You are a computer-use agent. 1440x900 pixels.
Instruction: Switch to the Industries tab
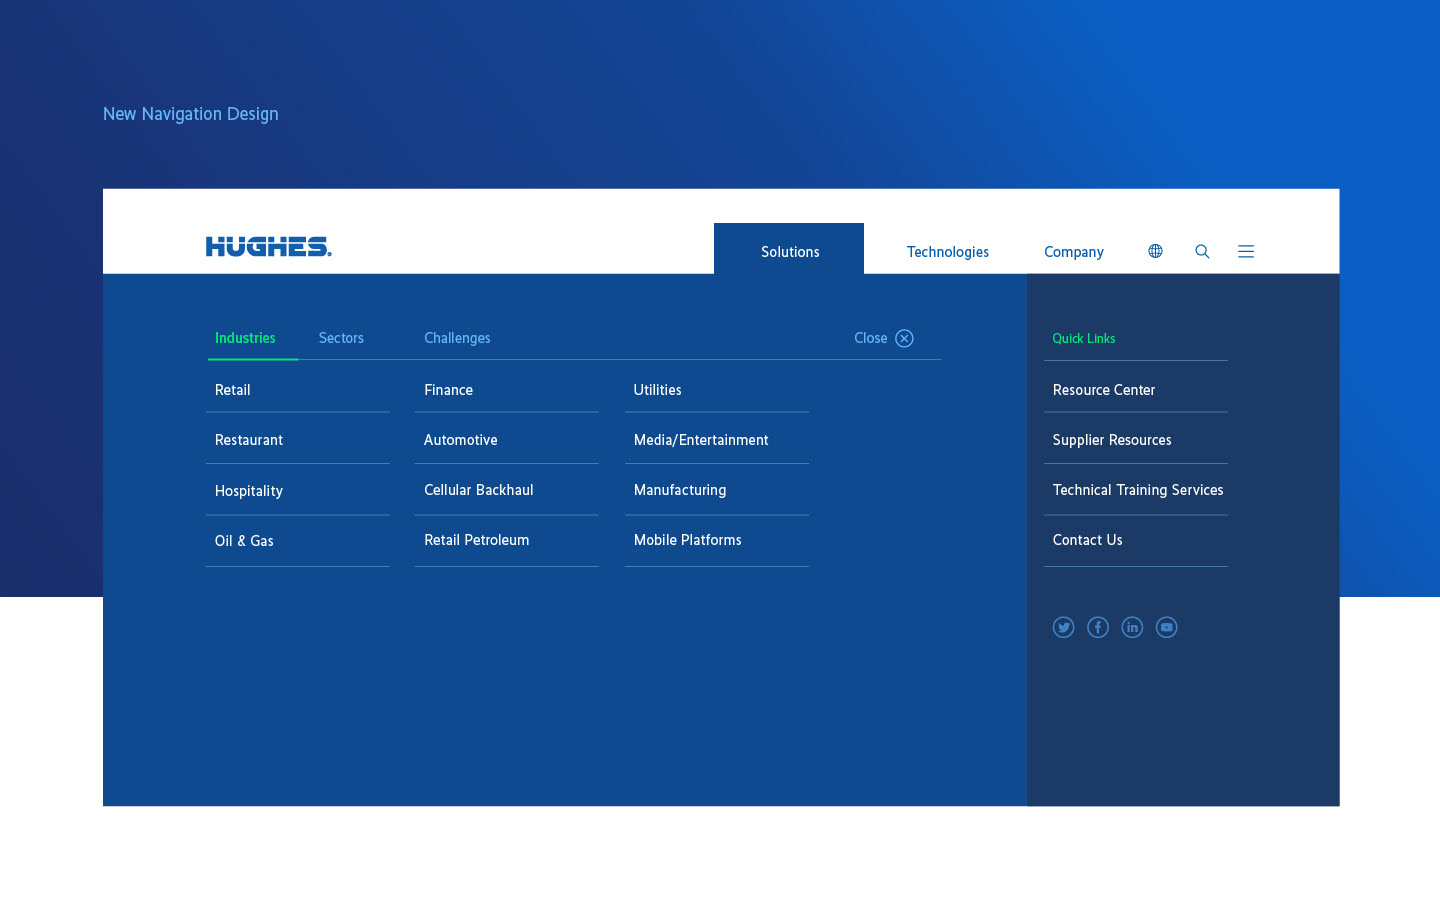tap(245, 338)
